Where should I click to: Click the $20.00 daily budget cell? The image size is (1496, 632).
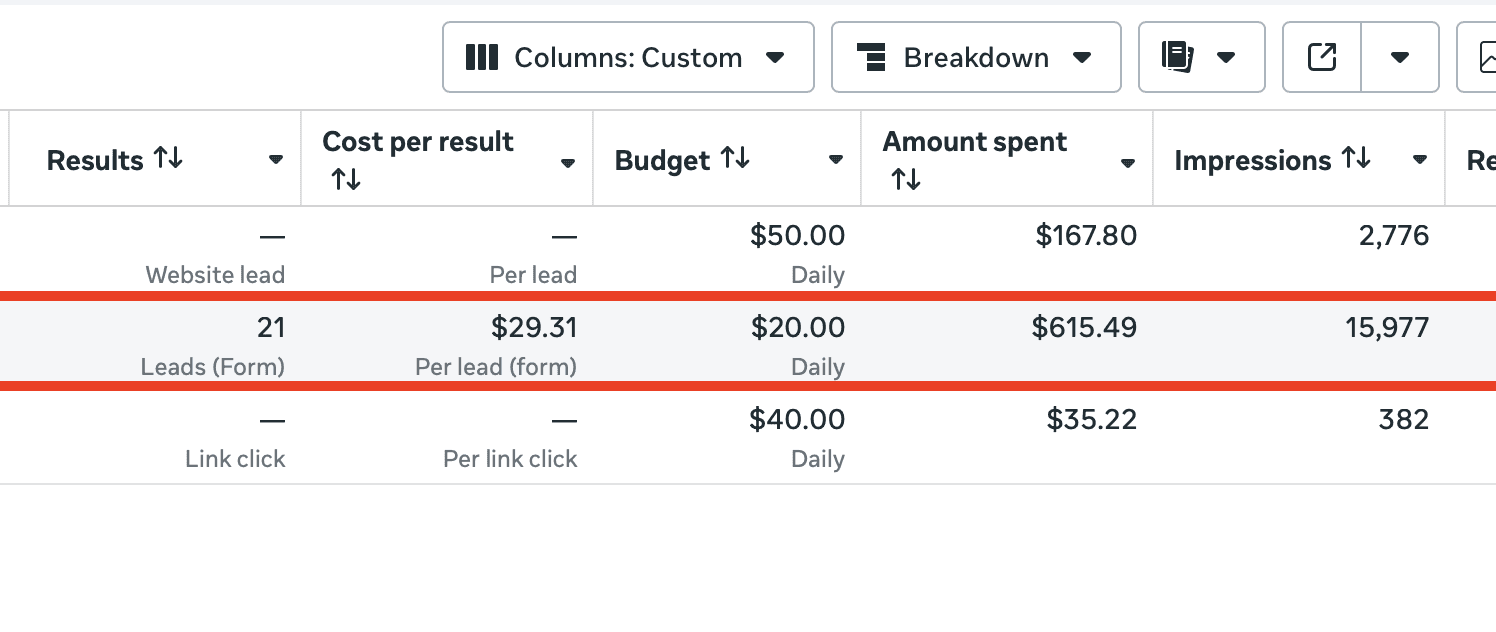click(797, 328)
